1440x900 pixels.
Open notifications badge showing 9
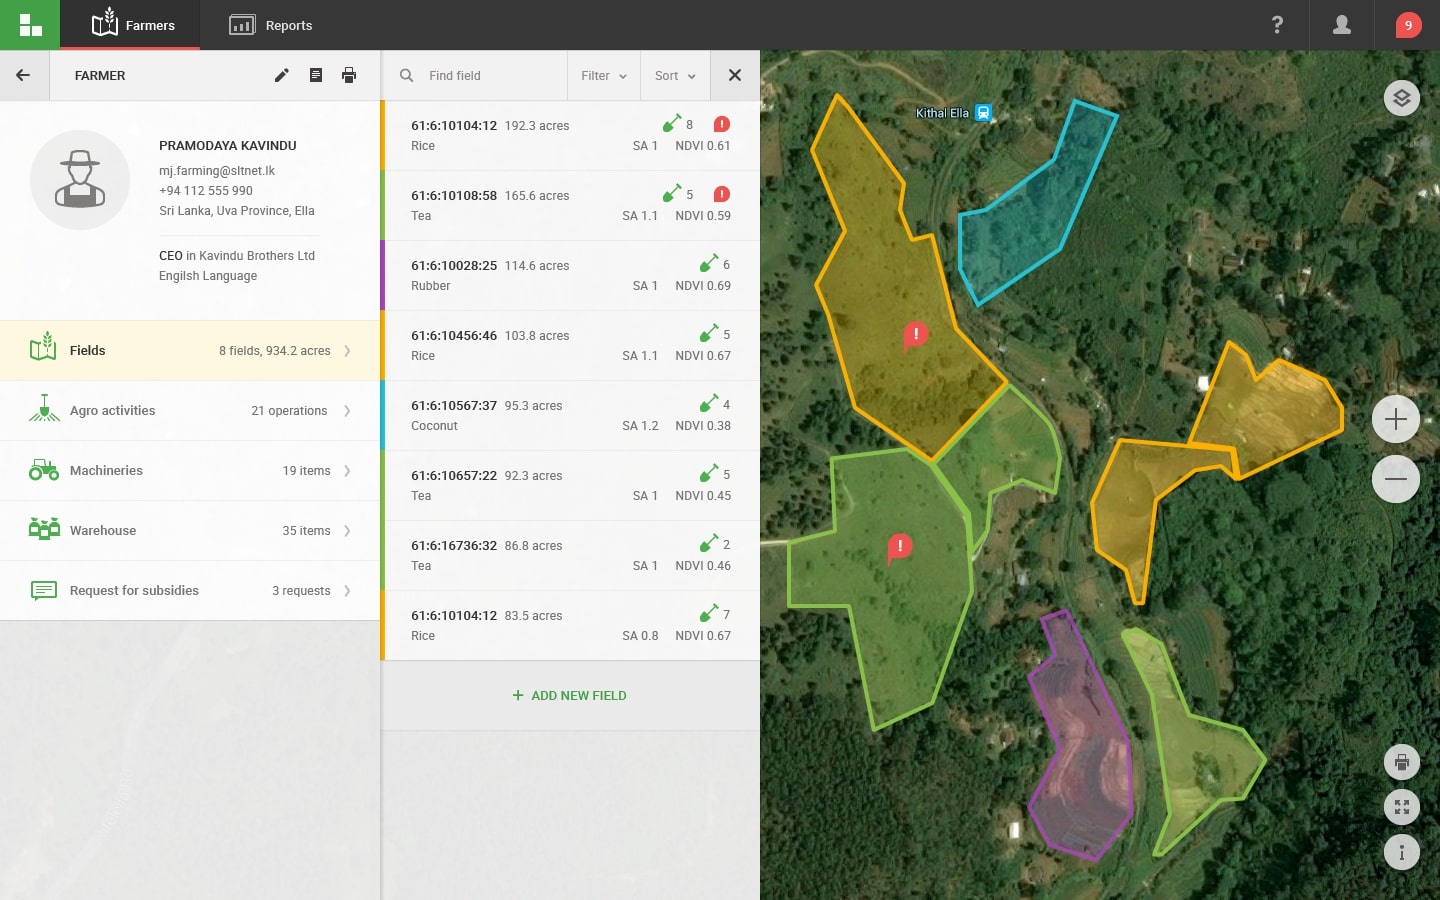1408,25
